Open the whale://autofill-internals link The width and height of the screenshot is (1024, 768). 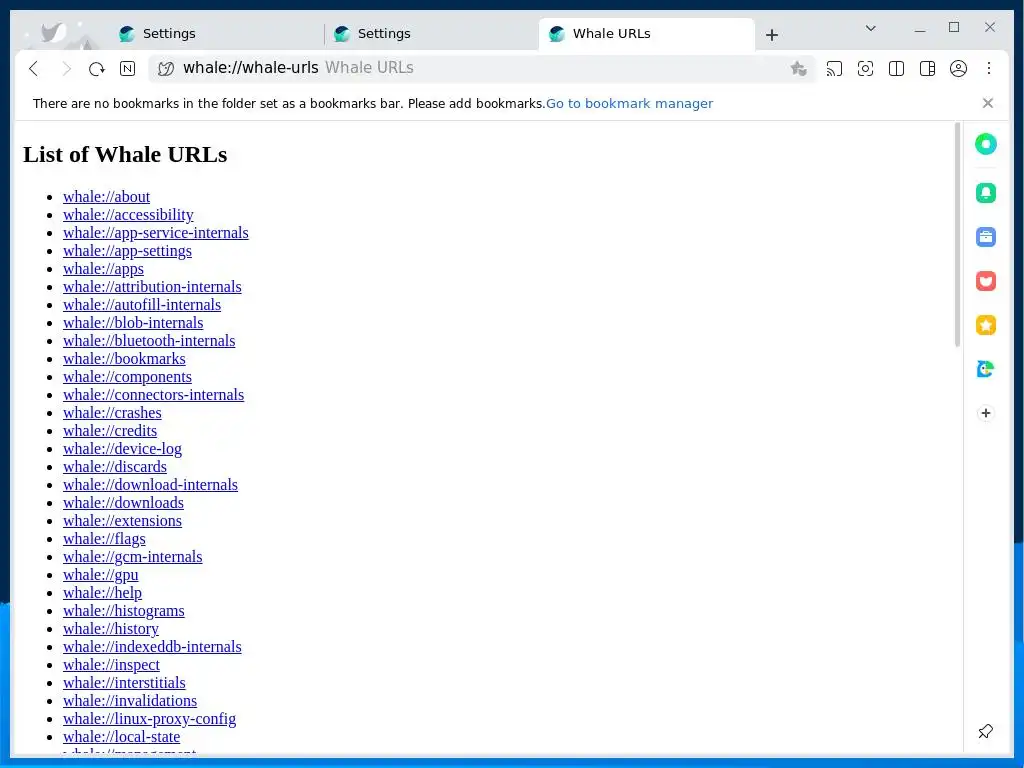(142, 304)
